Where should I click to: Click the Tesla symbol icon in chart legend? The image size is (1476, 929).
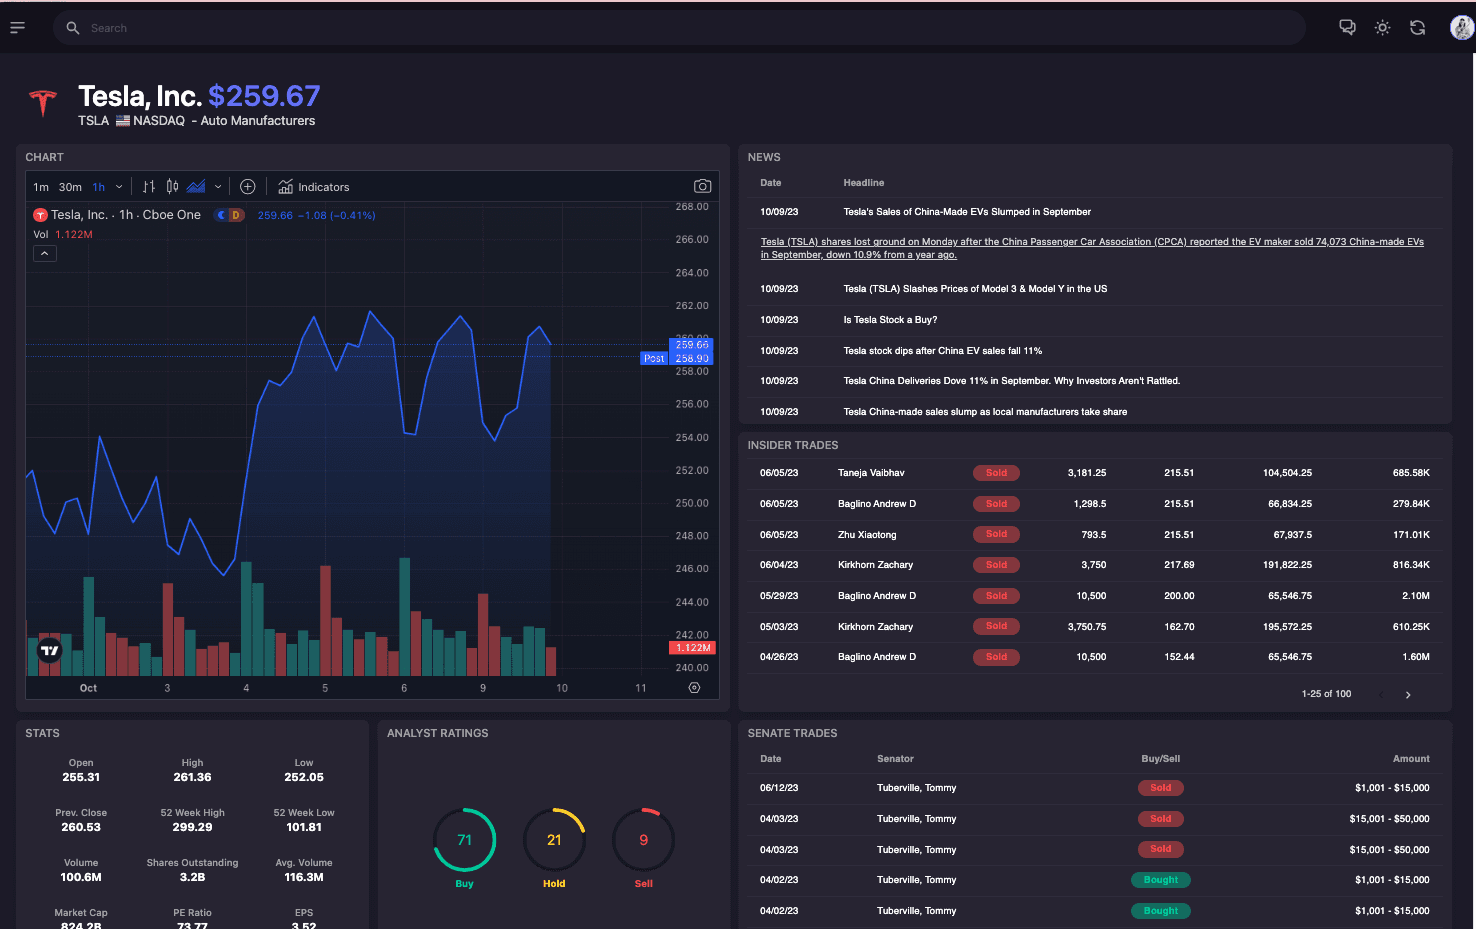[x=41, y=215]
